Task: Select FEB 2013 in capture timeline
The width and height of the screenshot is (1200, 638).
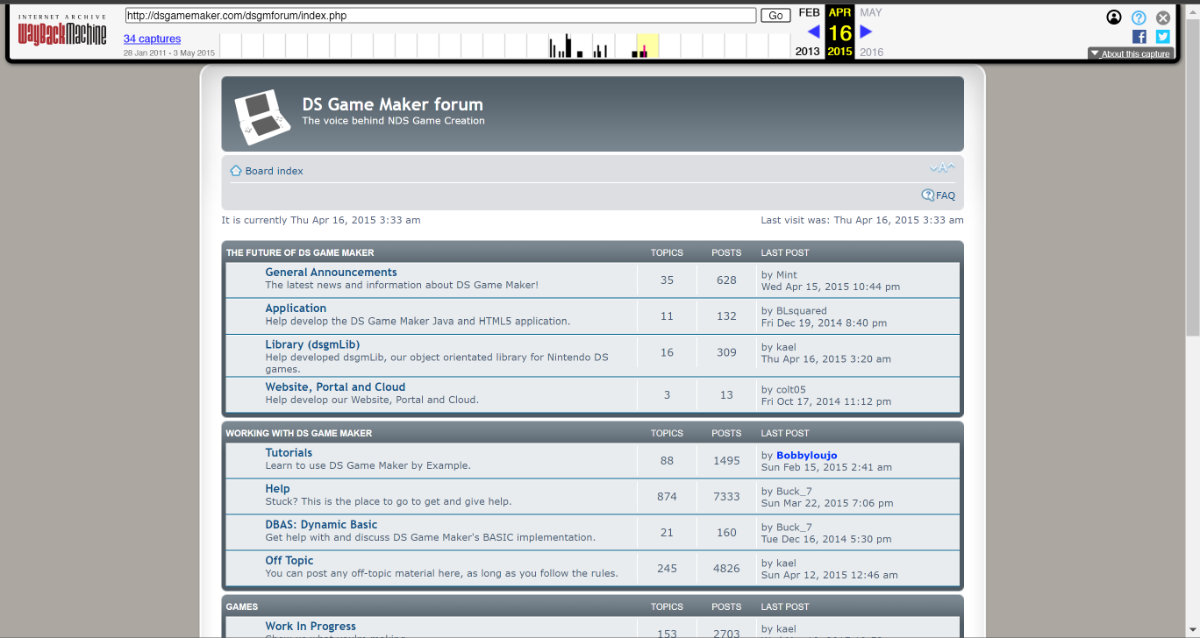Action: 808,13
